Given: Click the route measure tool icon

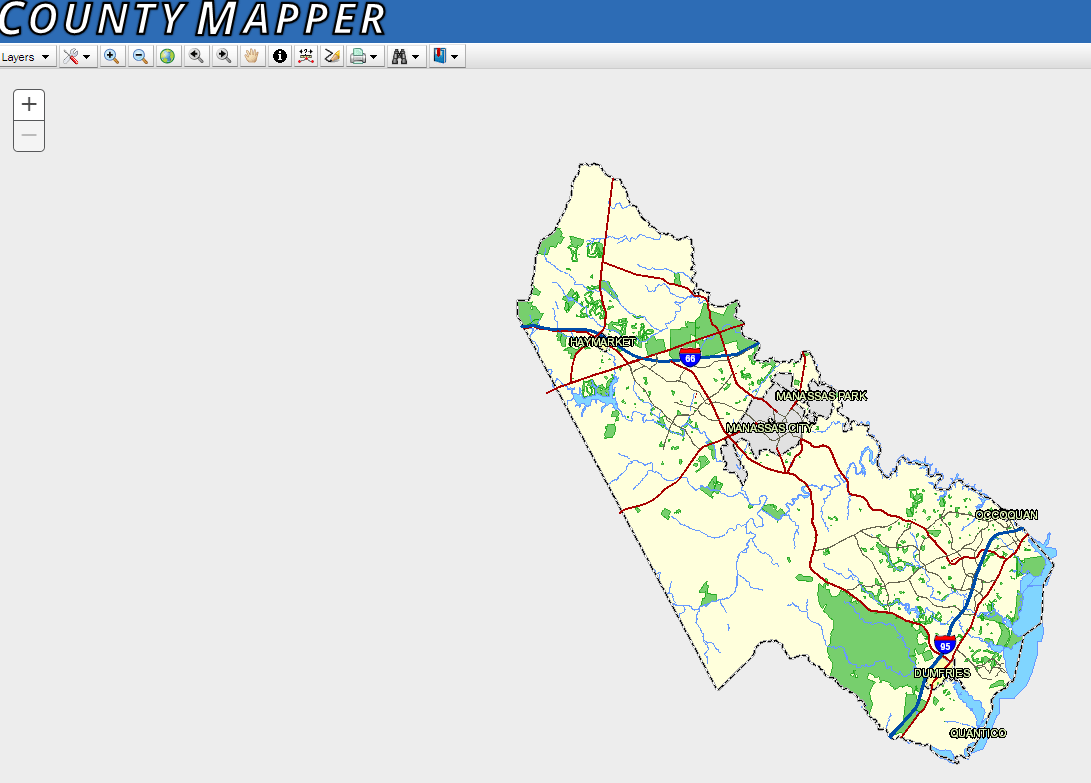Looking at the screenshot, I should click(x=306, y=56).
